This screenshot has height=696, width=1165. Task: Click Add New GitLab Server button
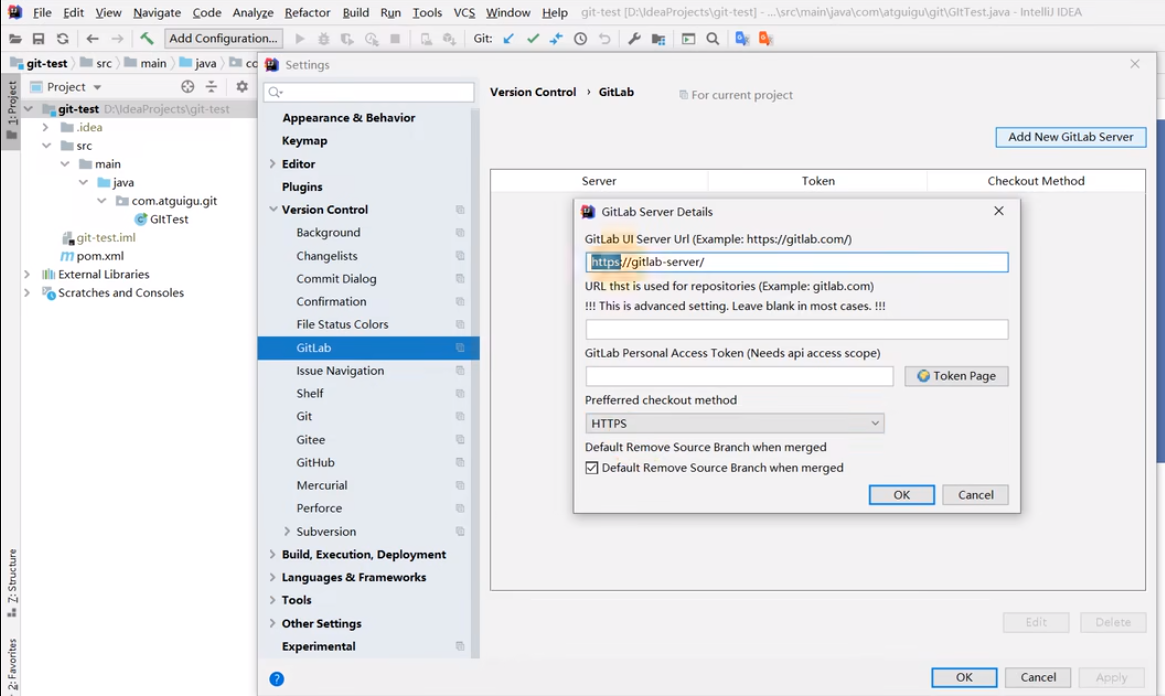pyautogui.click(x=1071, y=137)
